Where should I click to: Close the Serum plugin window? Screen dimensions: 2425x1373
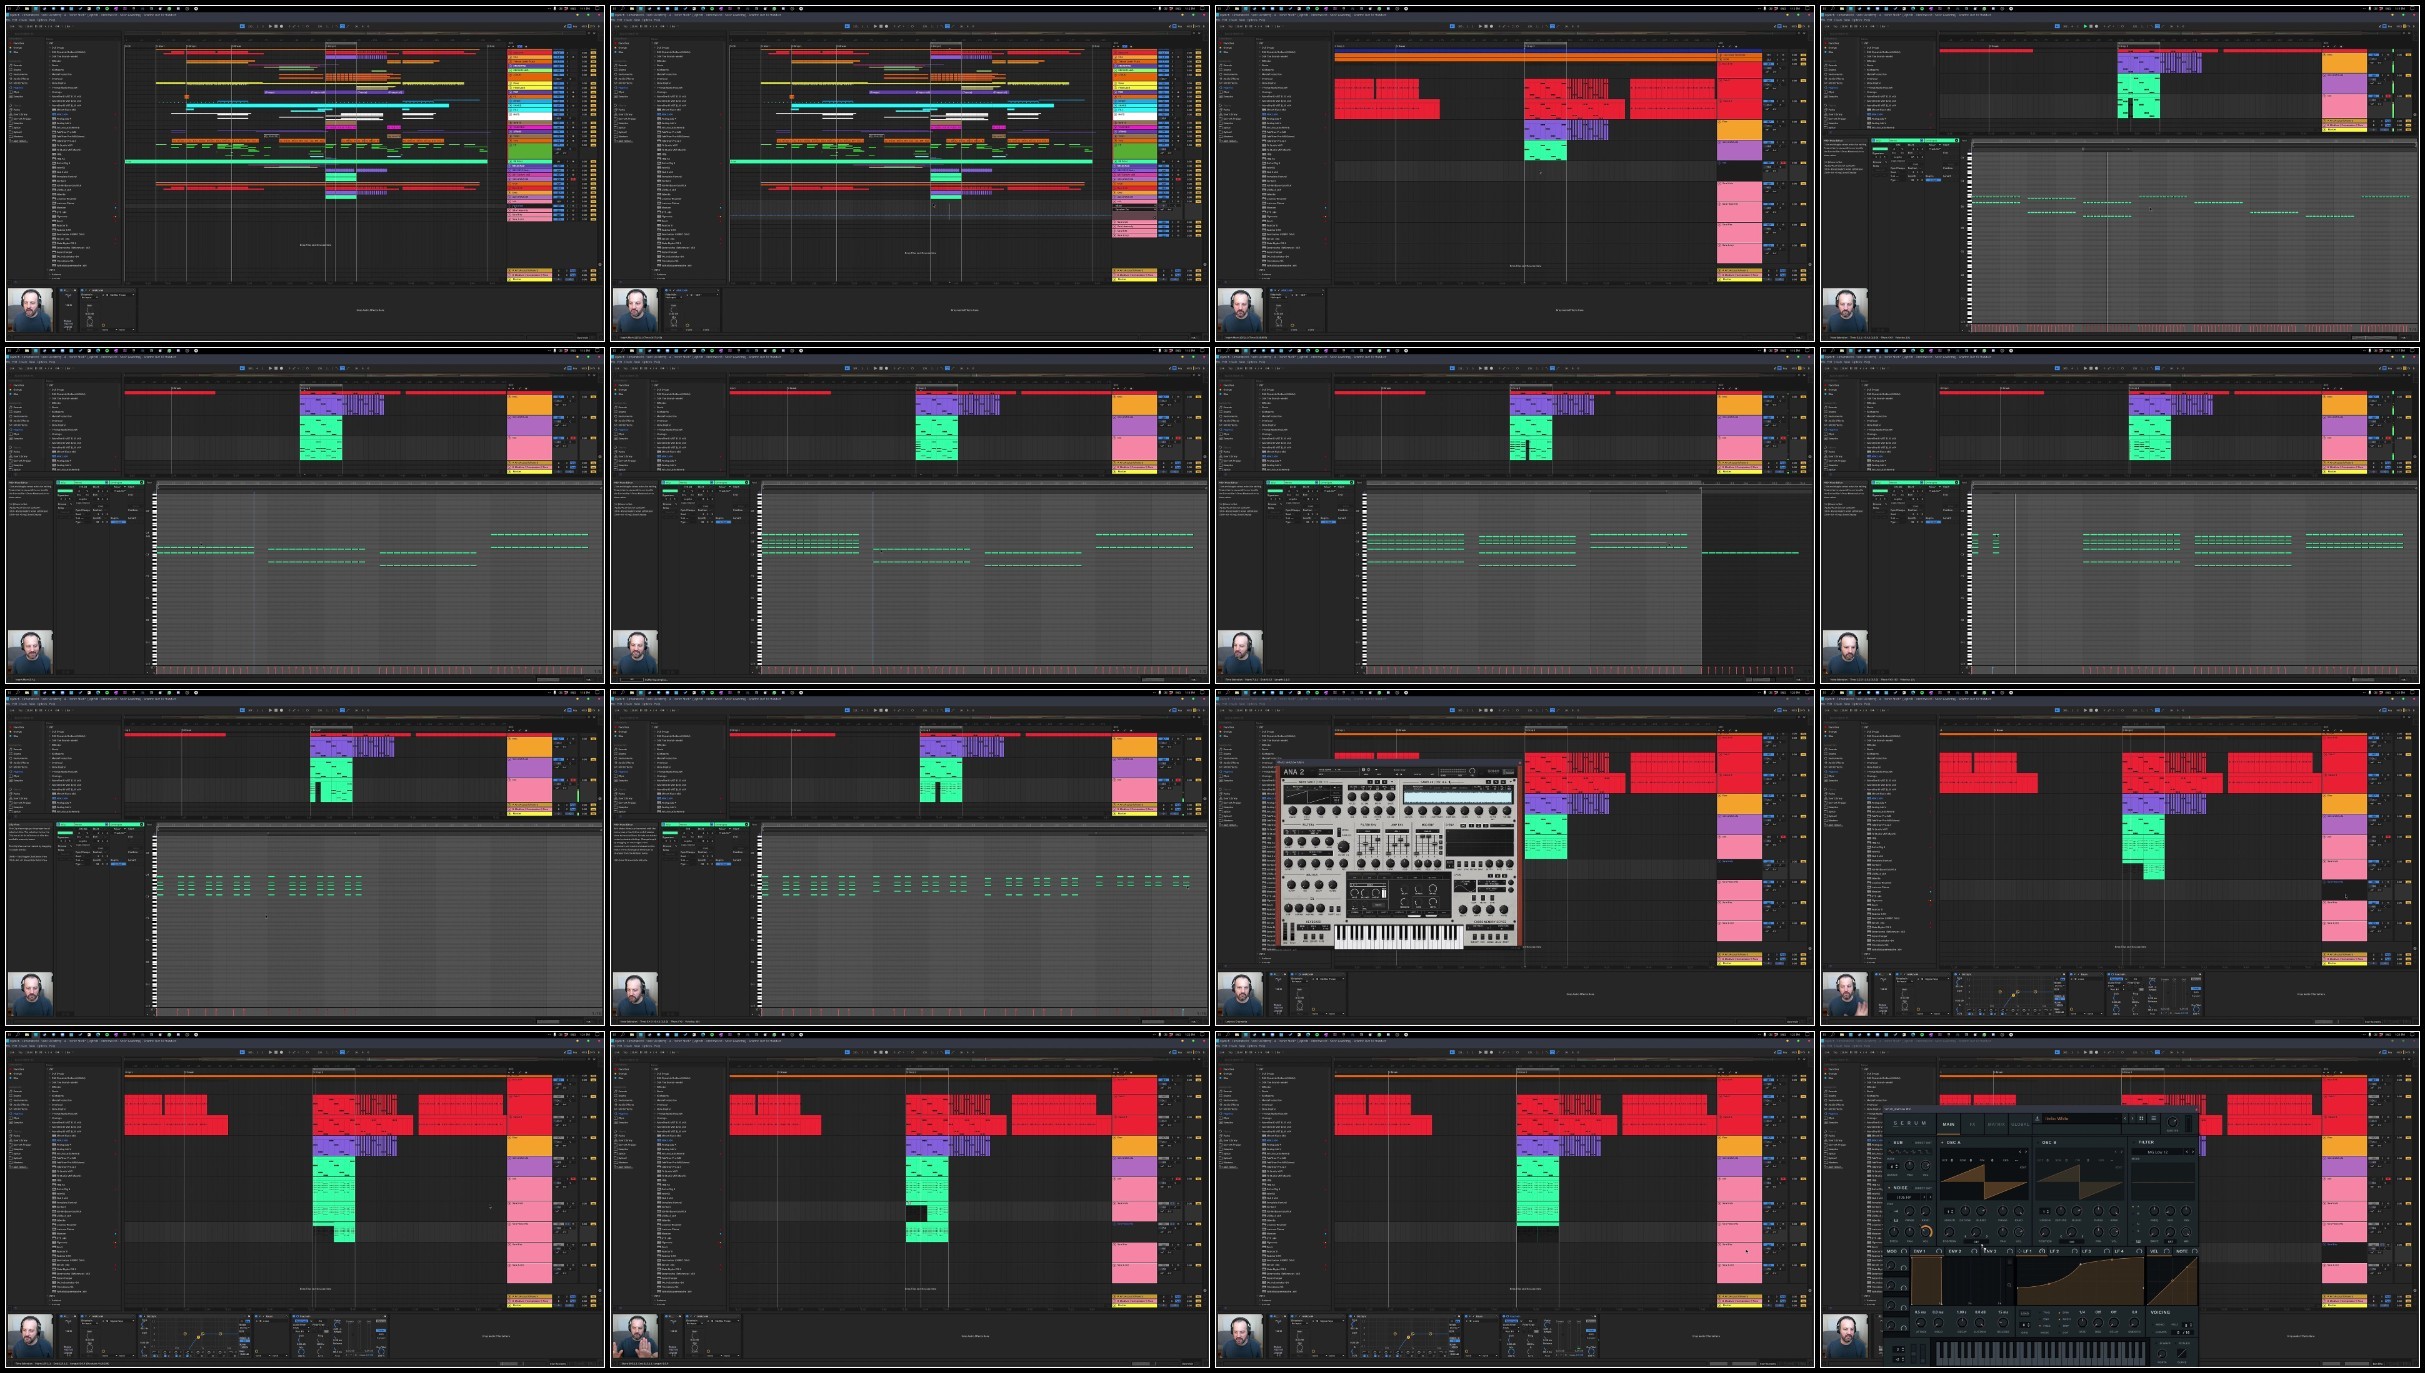coord(2196,1109)
